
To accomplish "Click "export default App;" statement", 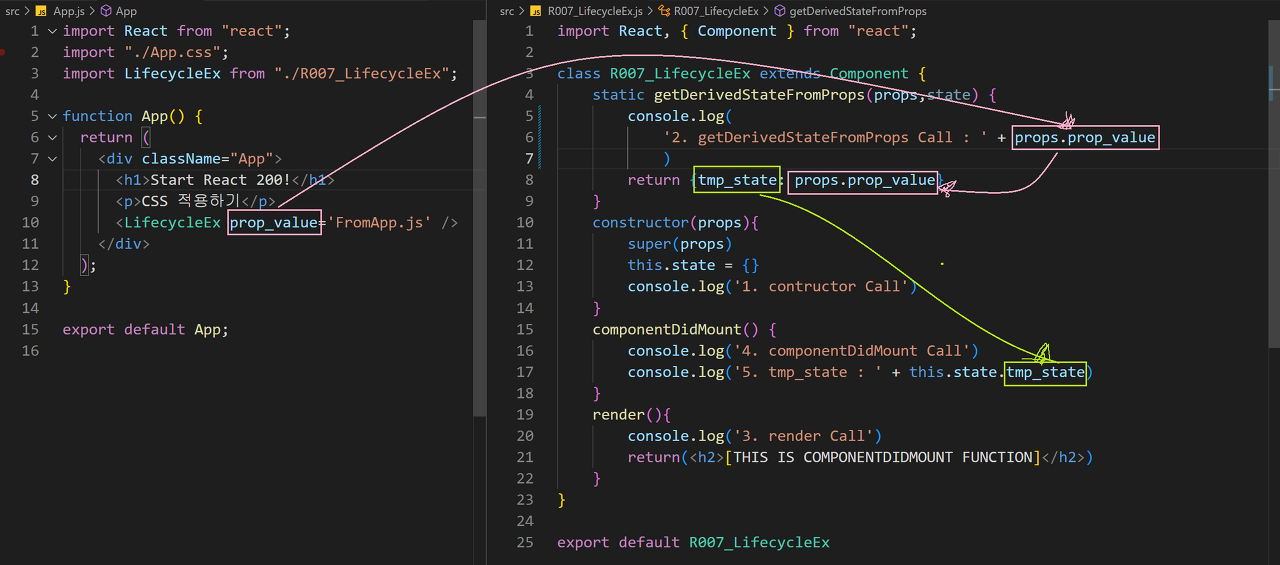I will pyautogui.click(x=146, y=329).
